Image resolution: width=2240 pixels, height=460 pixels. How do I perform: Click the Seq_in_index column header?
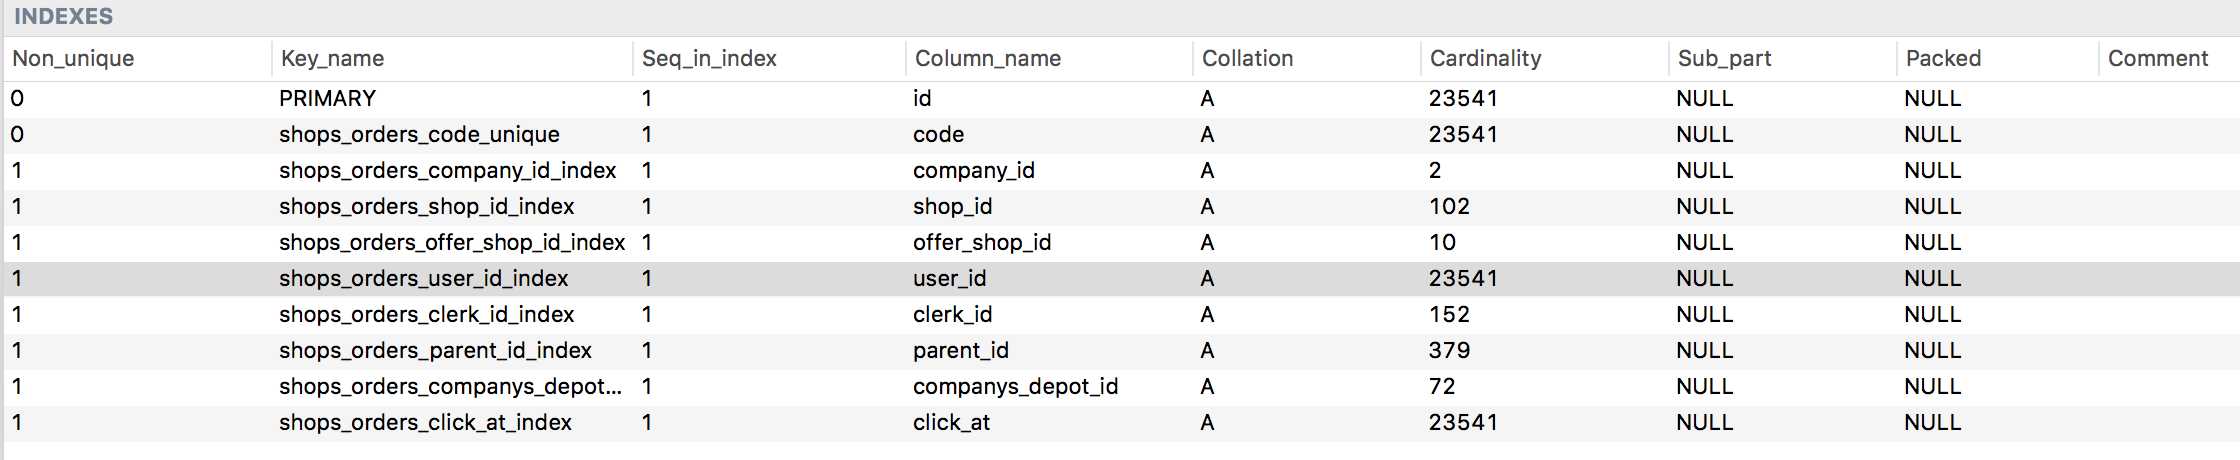click(x=769, y=59)
